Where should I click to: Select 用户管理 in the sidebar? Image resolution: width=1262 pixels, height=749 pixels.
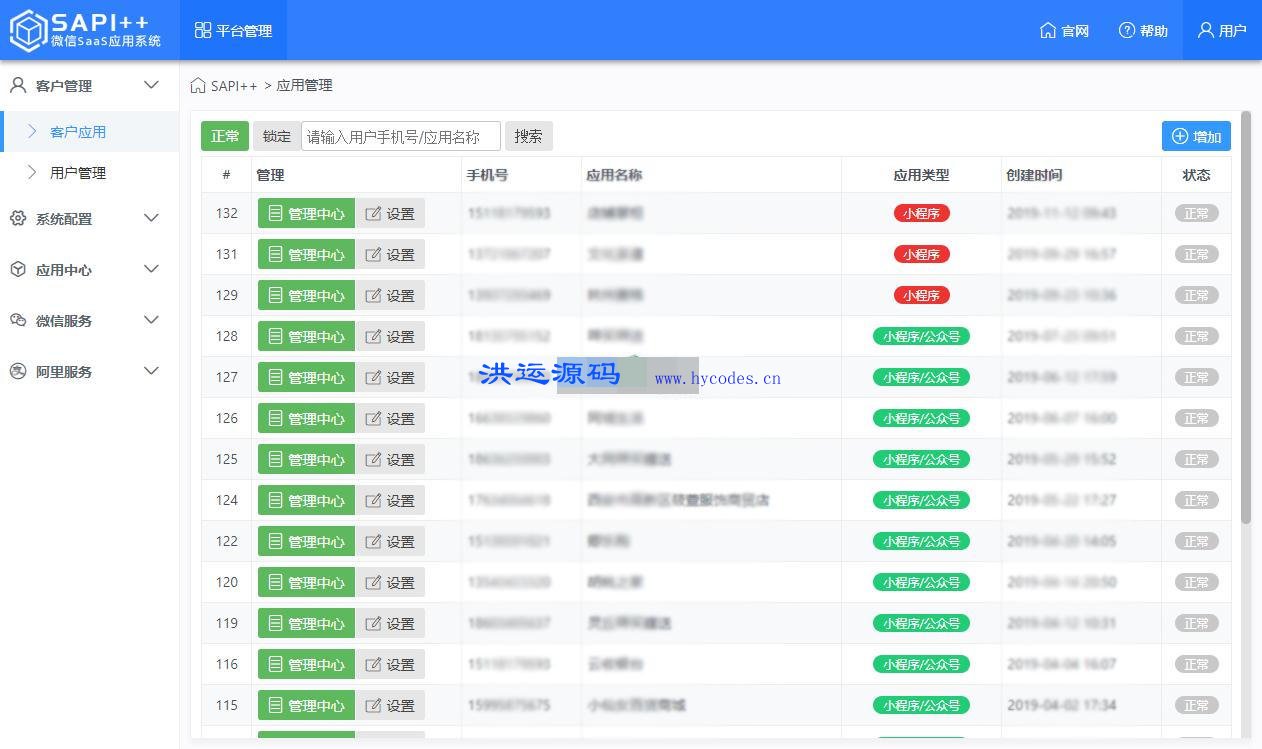point(89,172)
